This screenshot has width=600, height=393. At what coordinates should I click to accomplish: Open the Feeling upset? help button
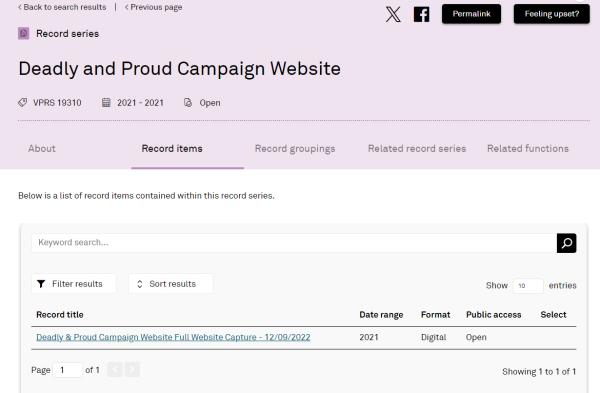tap(551, 14)
